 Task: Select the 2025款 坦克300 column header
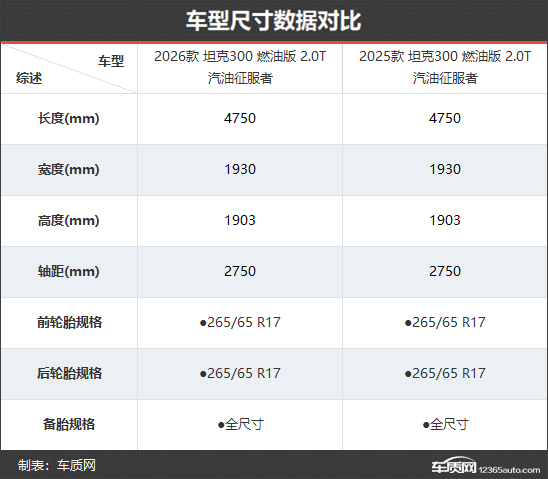[445, 67]
